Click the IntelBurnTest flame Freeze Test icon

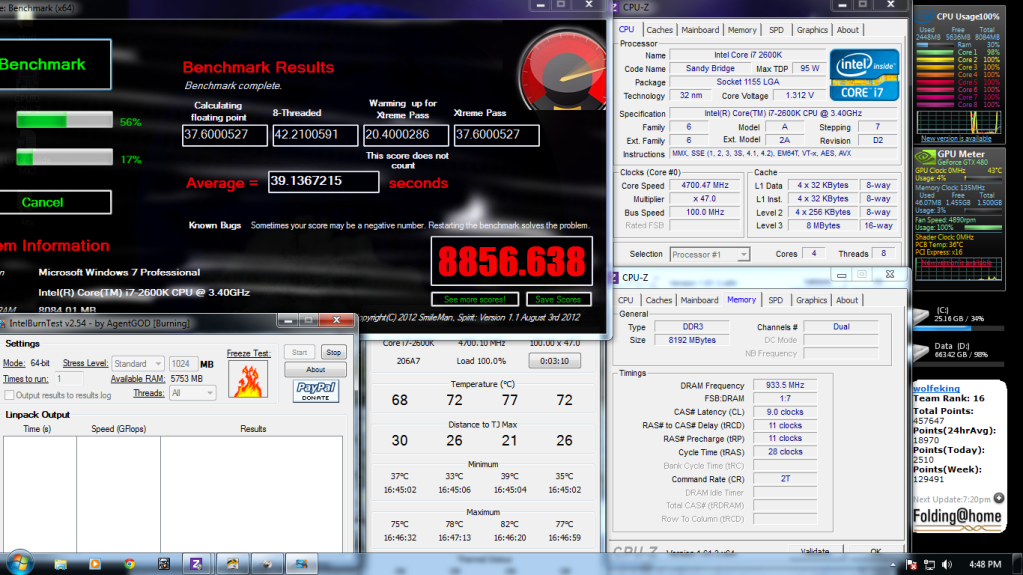tap(247, 379)
